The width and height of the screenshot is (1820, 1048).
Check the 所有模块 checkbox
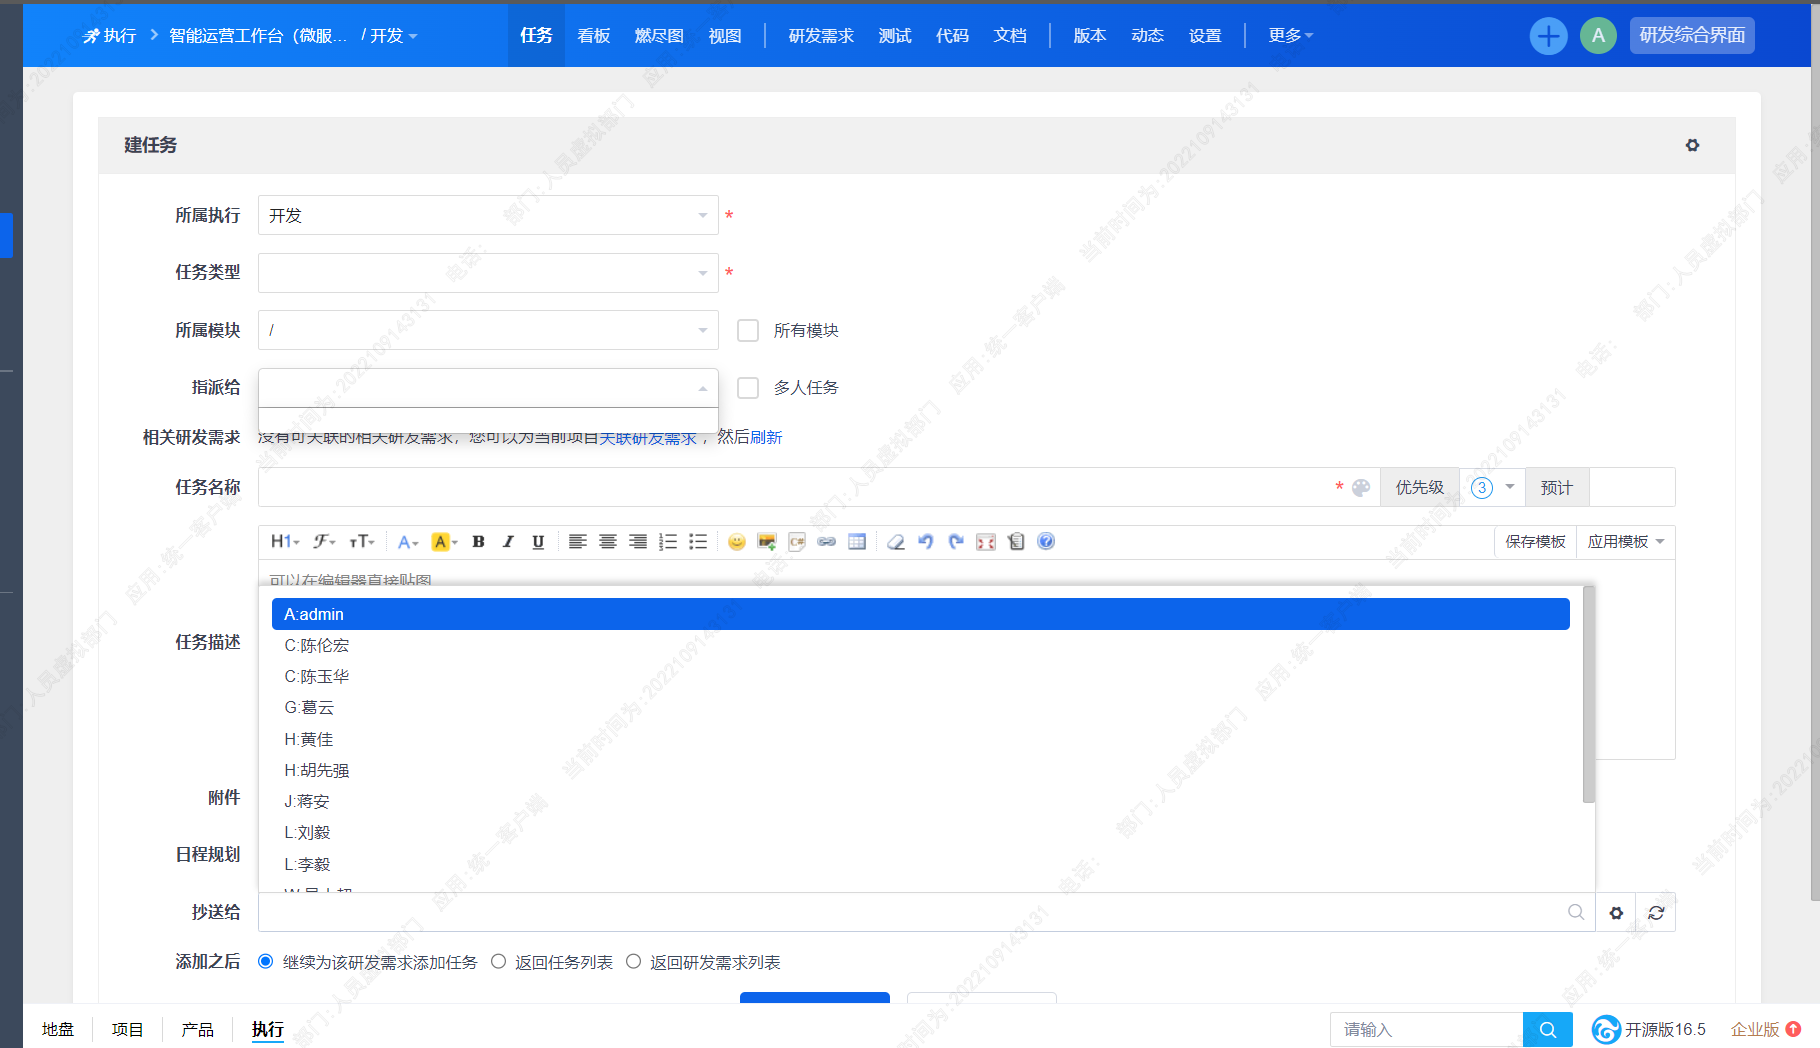(748, 330)
